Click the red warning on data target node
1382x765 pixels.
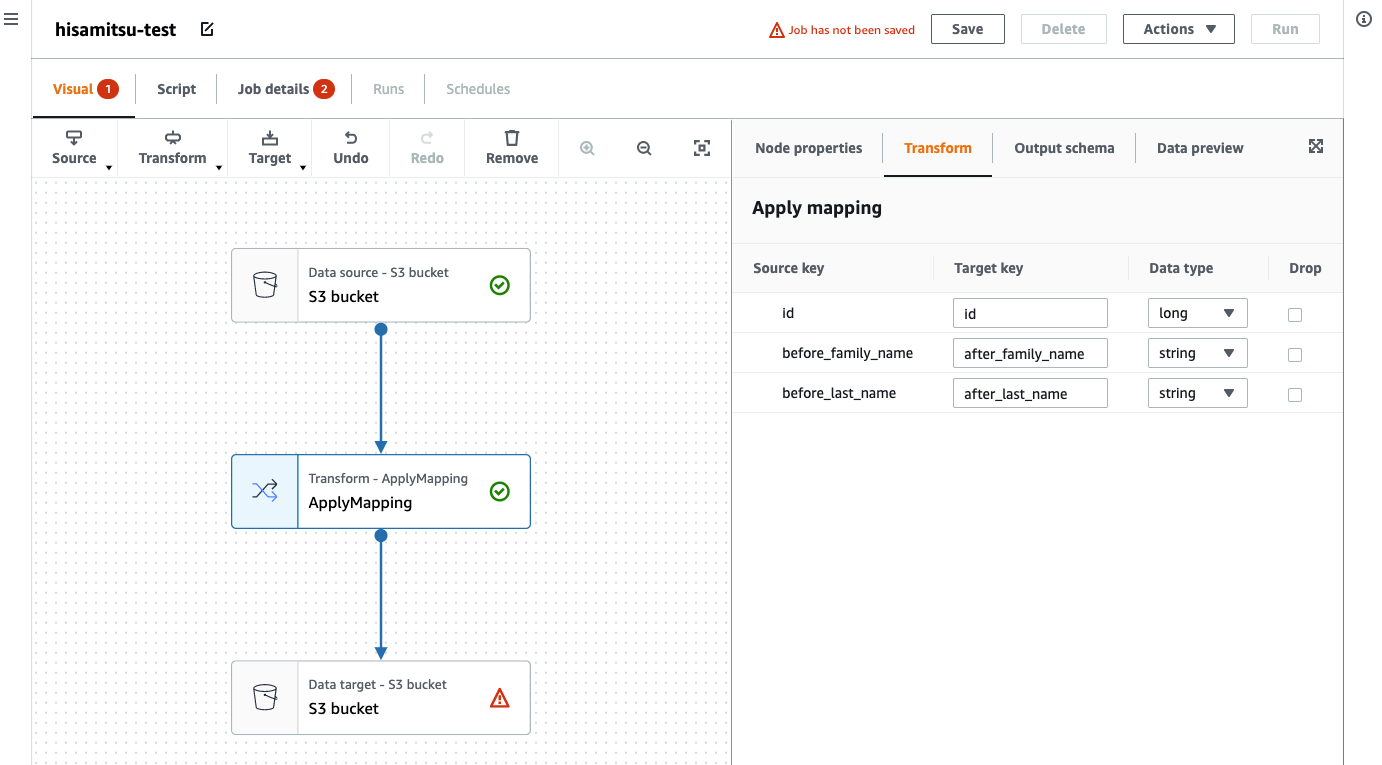tap(500, 698)
